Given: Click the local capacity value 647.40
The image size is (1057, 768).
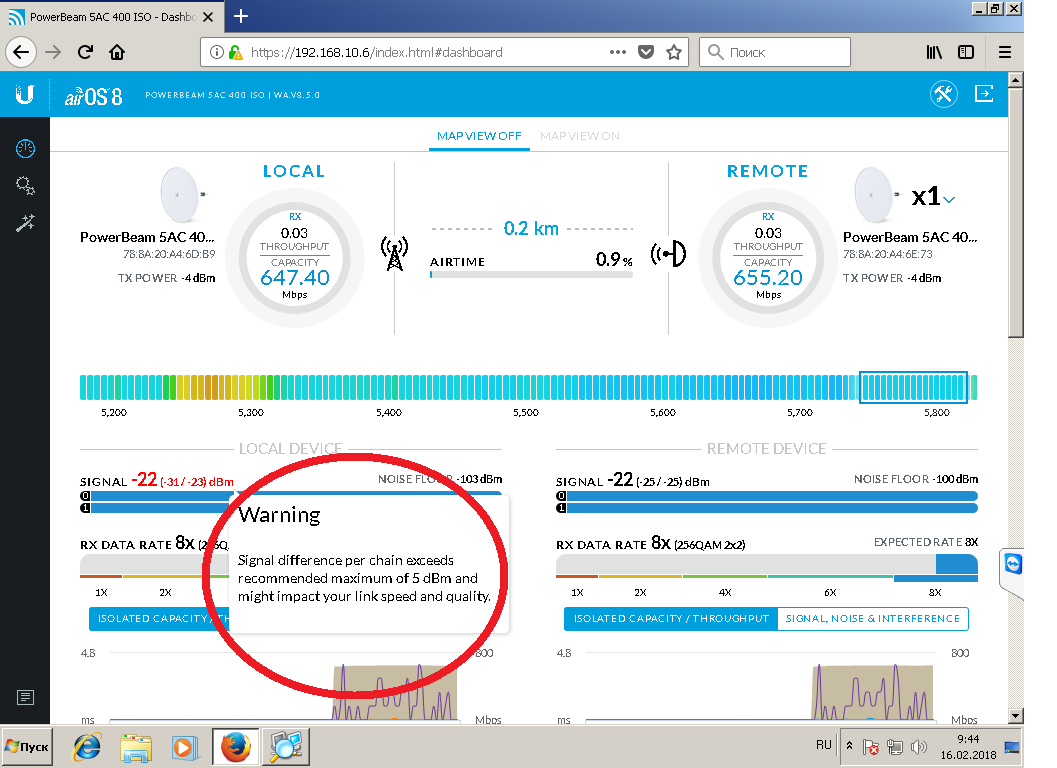Looking at the screenshot, I should (295, 277).
